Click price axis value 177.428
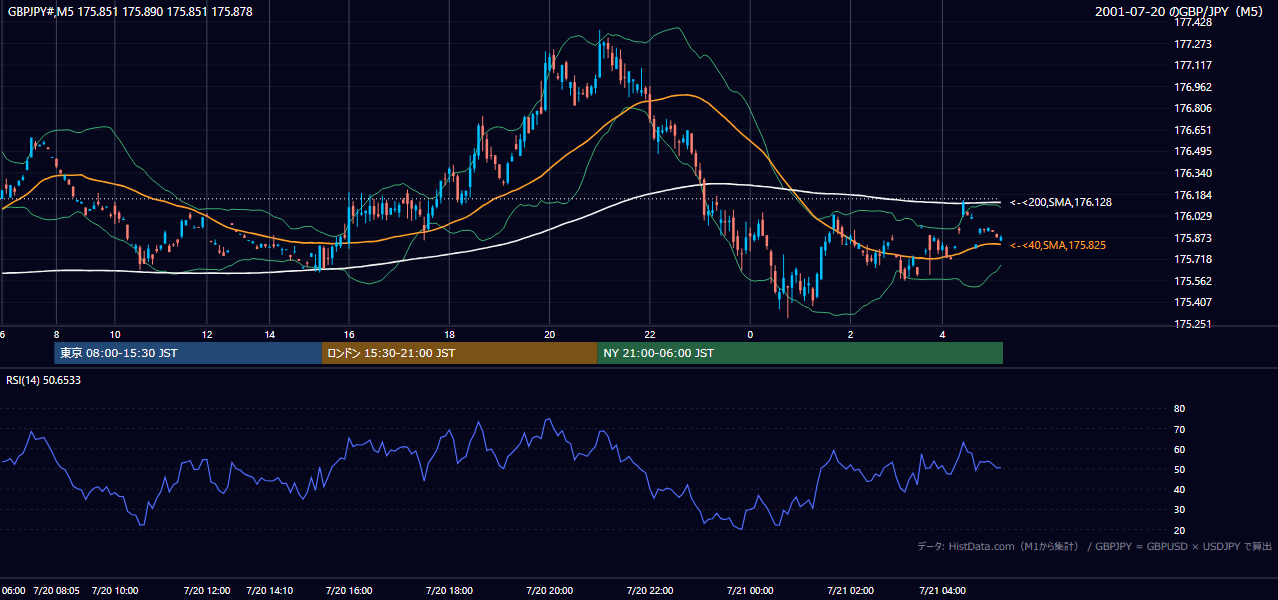Screen dimensions: 1278x600 1194,22
